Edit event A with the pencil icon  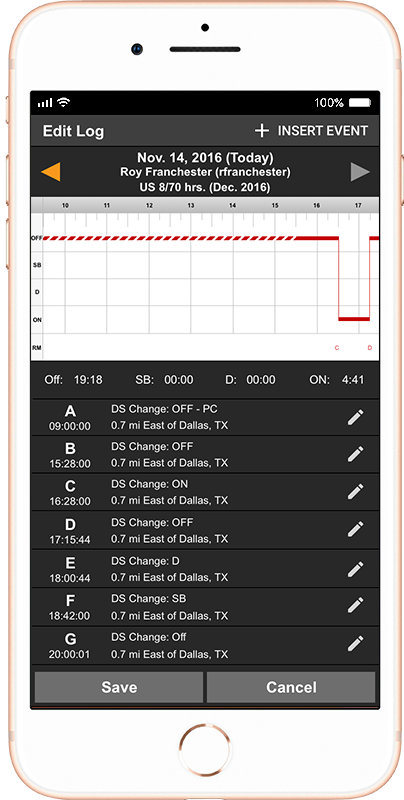pos(356,417)
